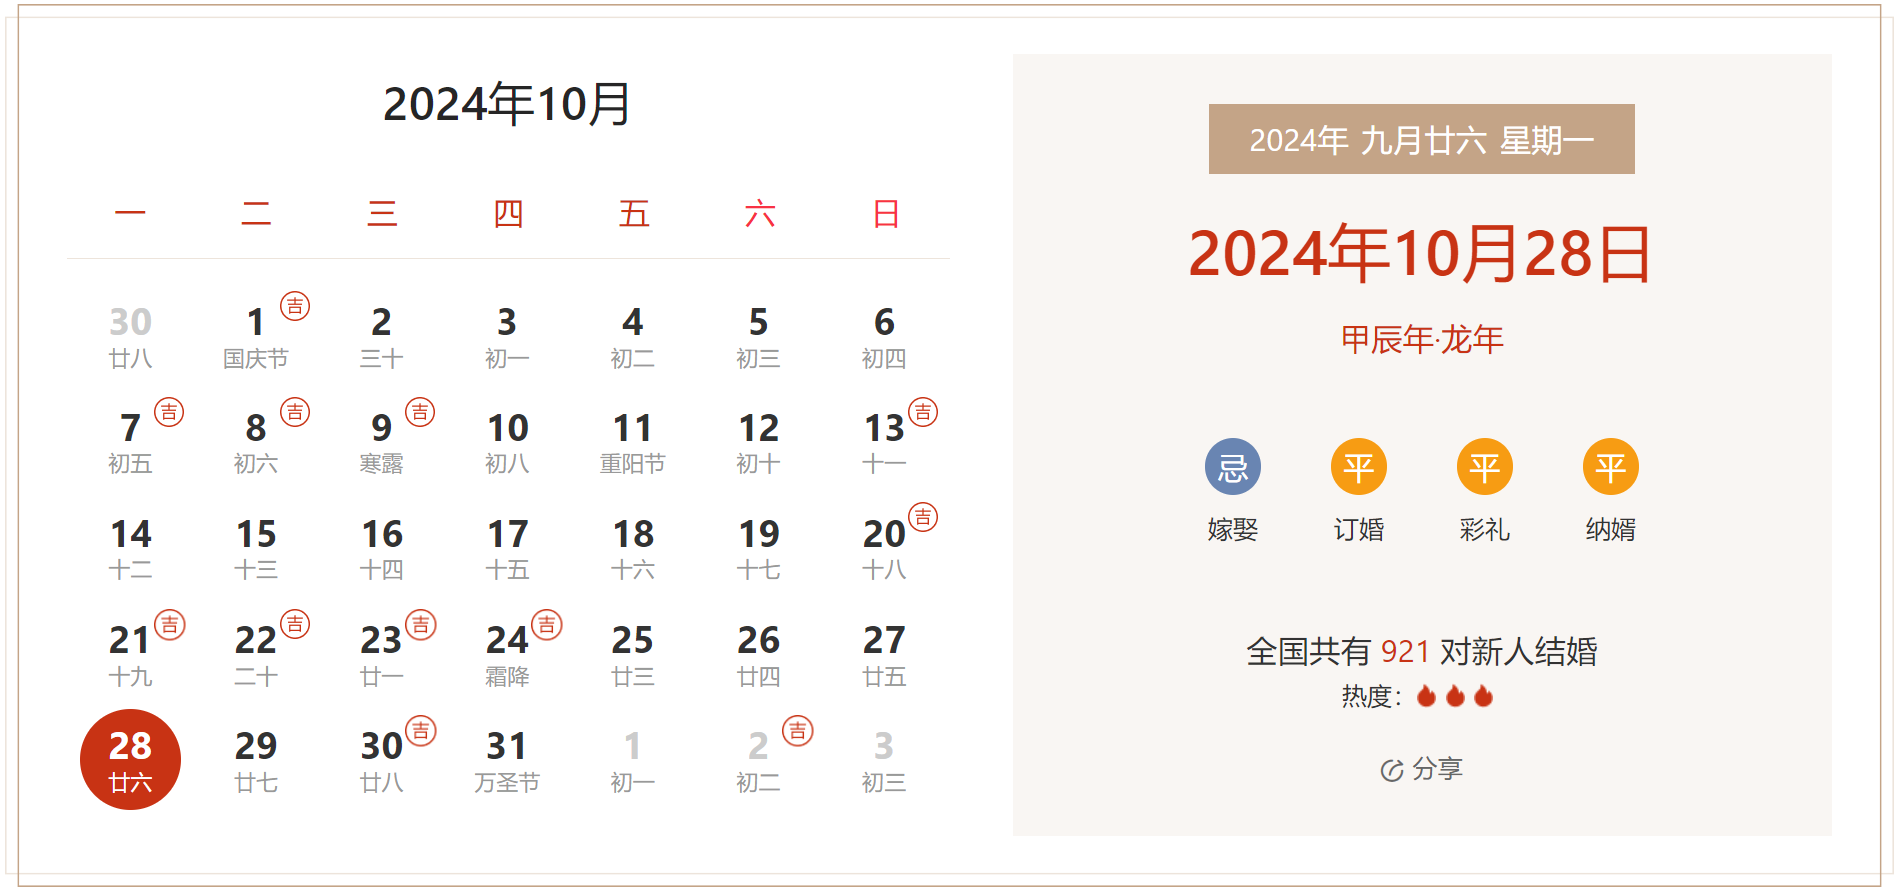Click the 吉 badge on October 20
1900x890 pixels.
pyautogui.click(x=923, y=517)
